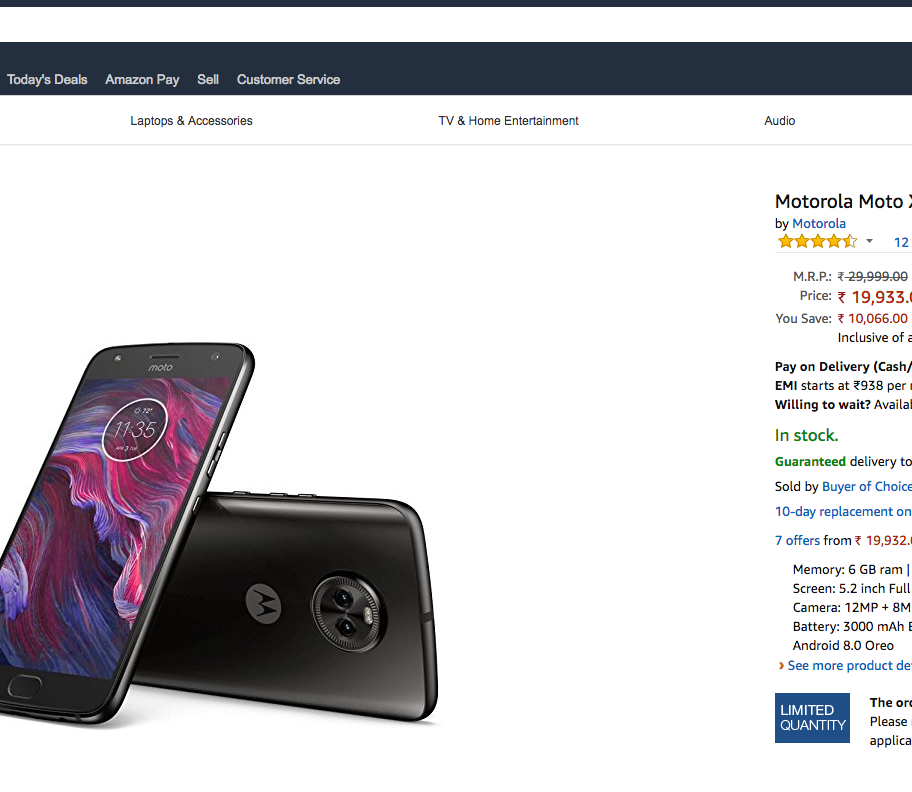The height and width of the screenshot is (792, 912).
Task: Open the customer reviews count link
Action: click(901, 242)
